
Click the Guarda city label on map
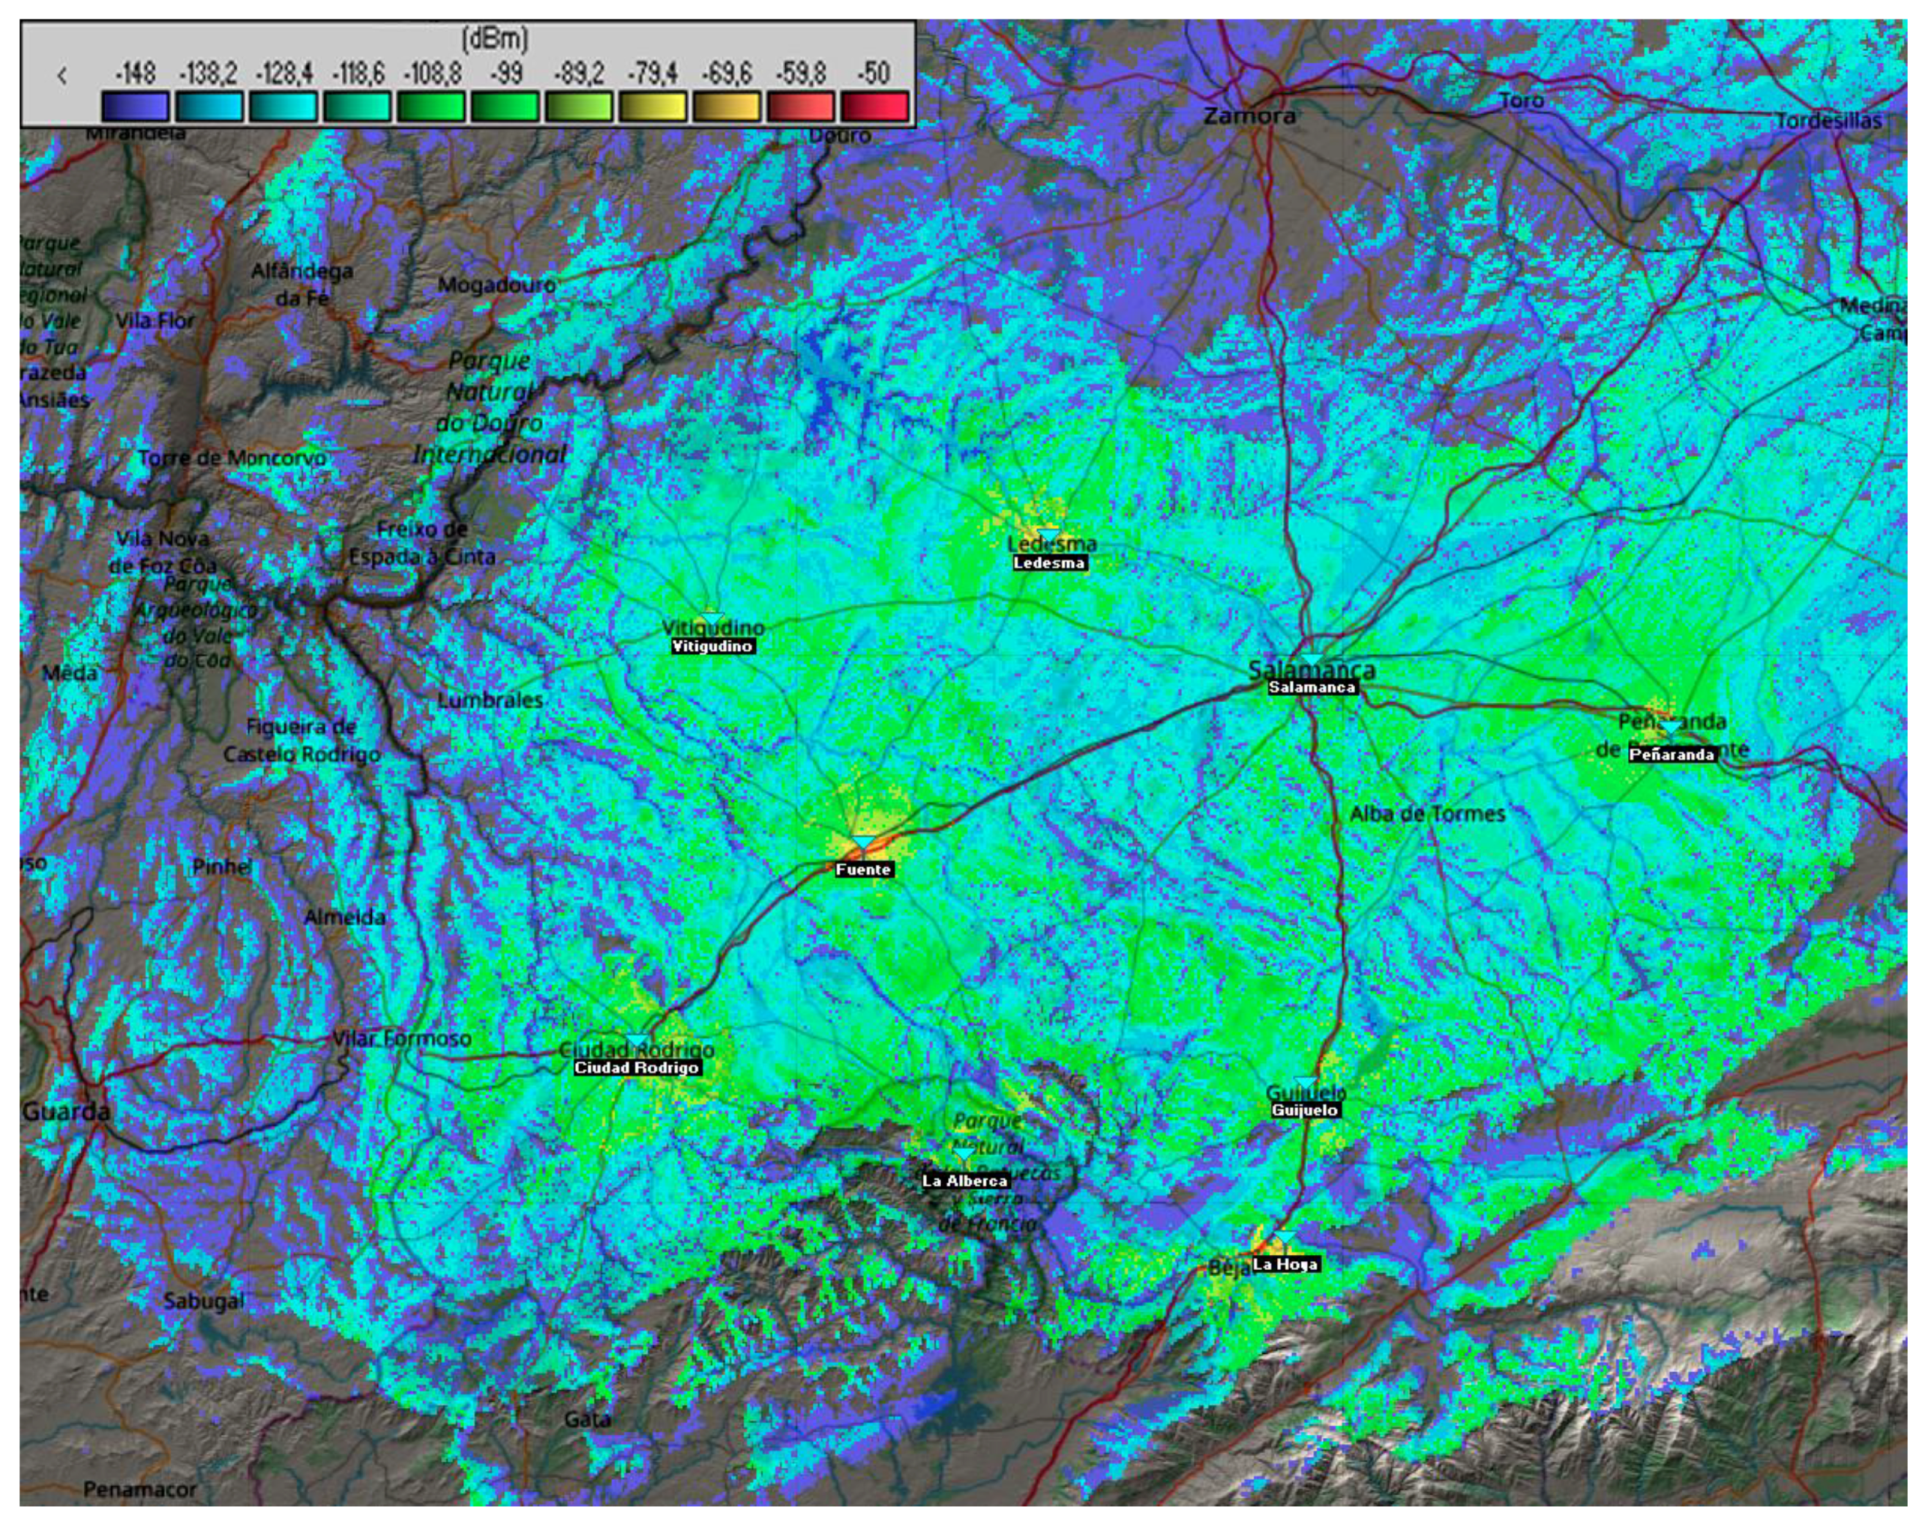pos(66,1110)
